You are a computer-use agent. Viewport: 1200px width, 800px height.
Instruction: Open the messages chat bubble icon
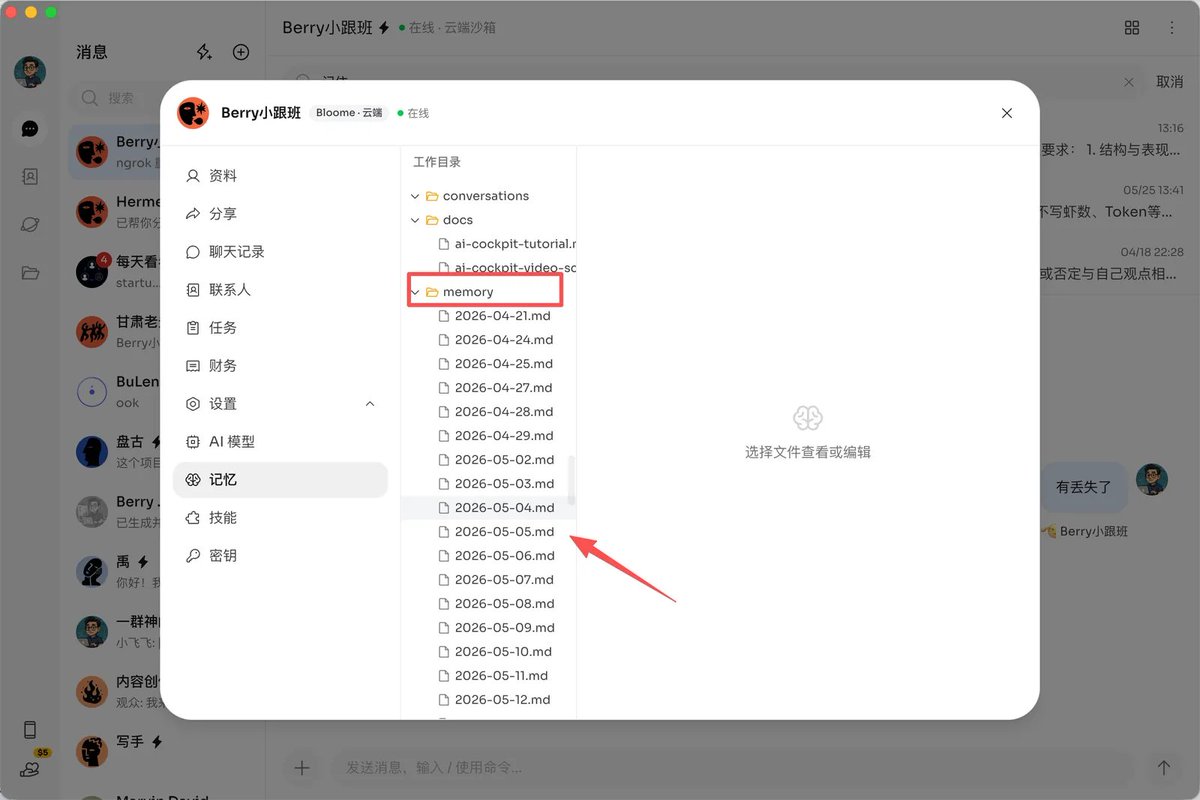pyautogui.click(x=30, y=128)
